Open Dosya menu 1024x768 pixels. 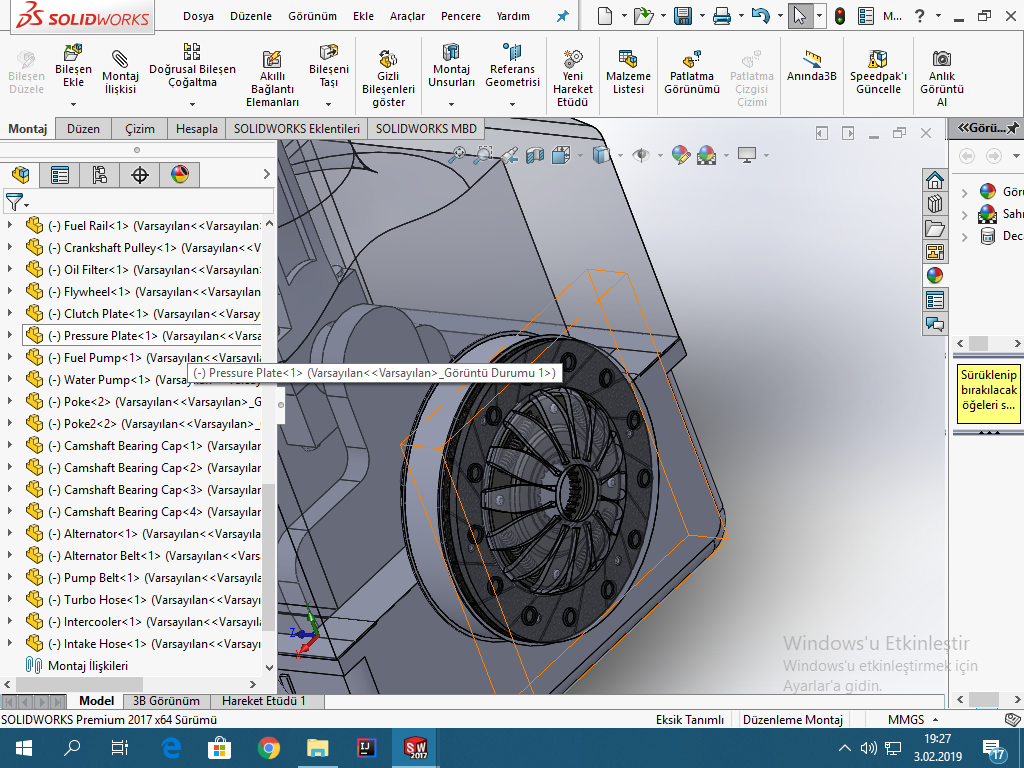[198, 16]
